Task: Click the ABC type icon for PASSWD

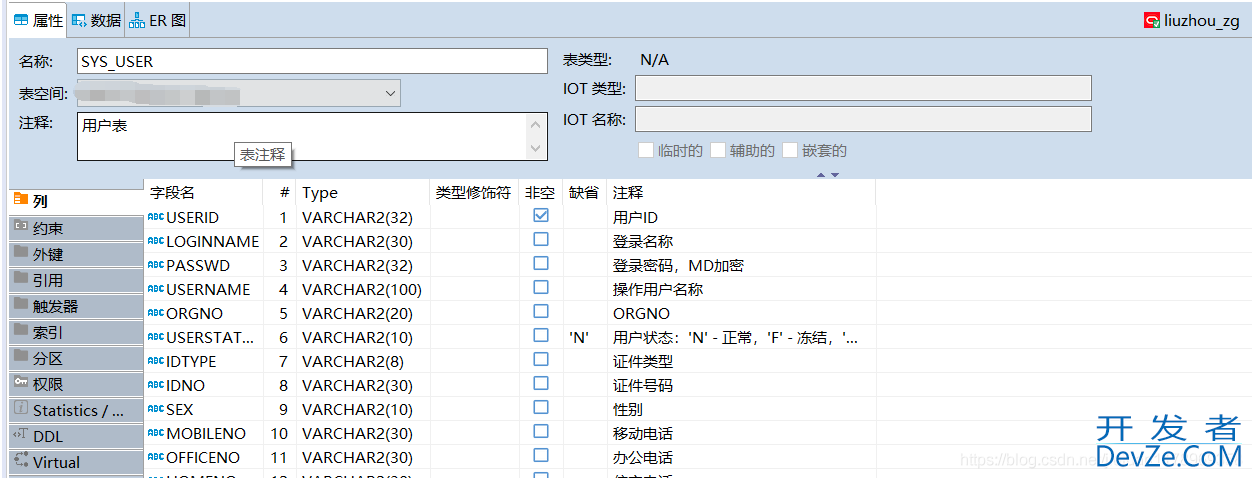Action: tap(155, 265)
